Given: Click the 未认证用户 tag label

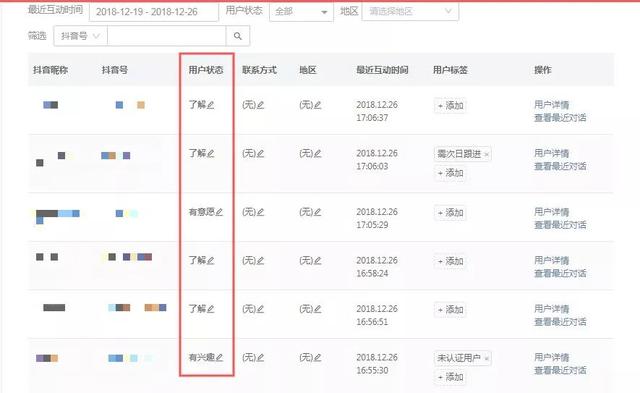Looking at the screenshot, I should click(x=459, y=358).
